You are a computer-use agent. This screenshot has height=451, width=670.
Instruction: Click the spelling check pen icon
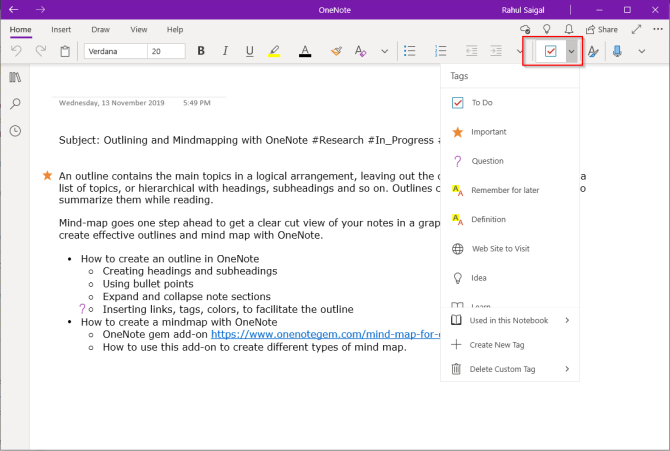pyautogui.click(x=593, y=51)
